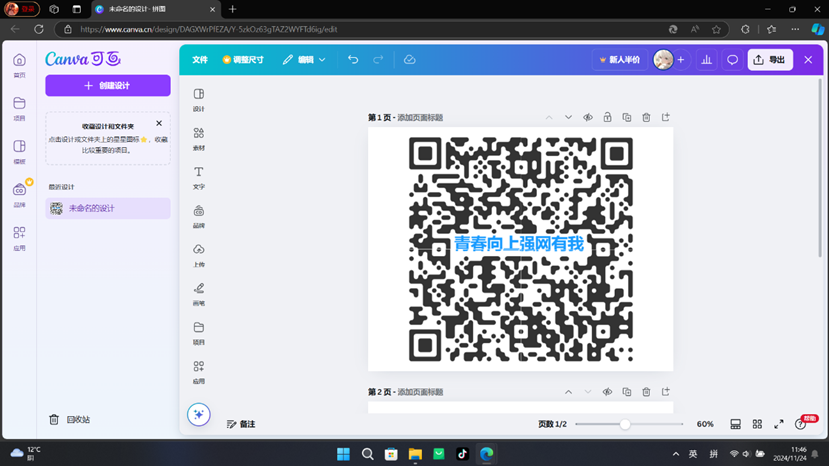Open the 素材 (Elements) panel
Viewport: 829px width, 466px height.
(199, 139)
